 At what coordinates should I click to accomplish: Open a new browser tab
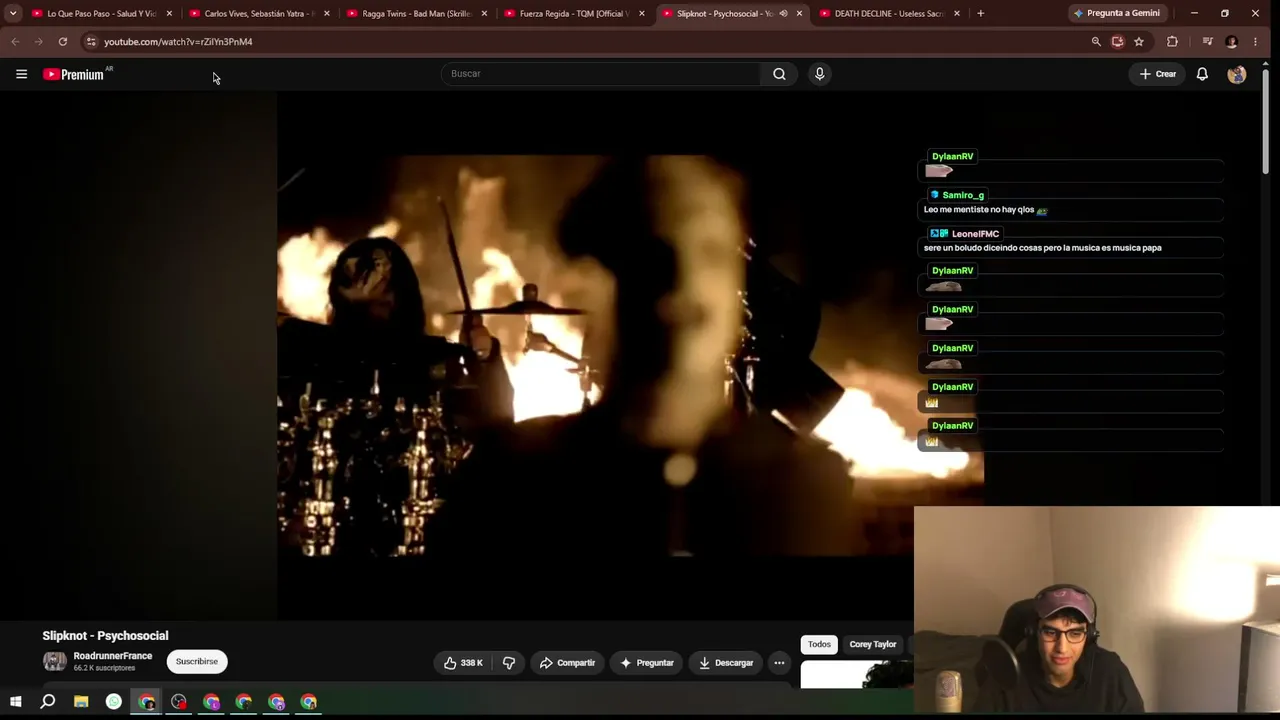[x=980, y=13]
